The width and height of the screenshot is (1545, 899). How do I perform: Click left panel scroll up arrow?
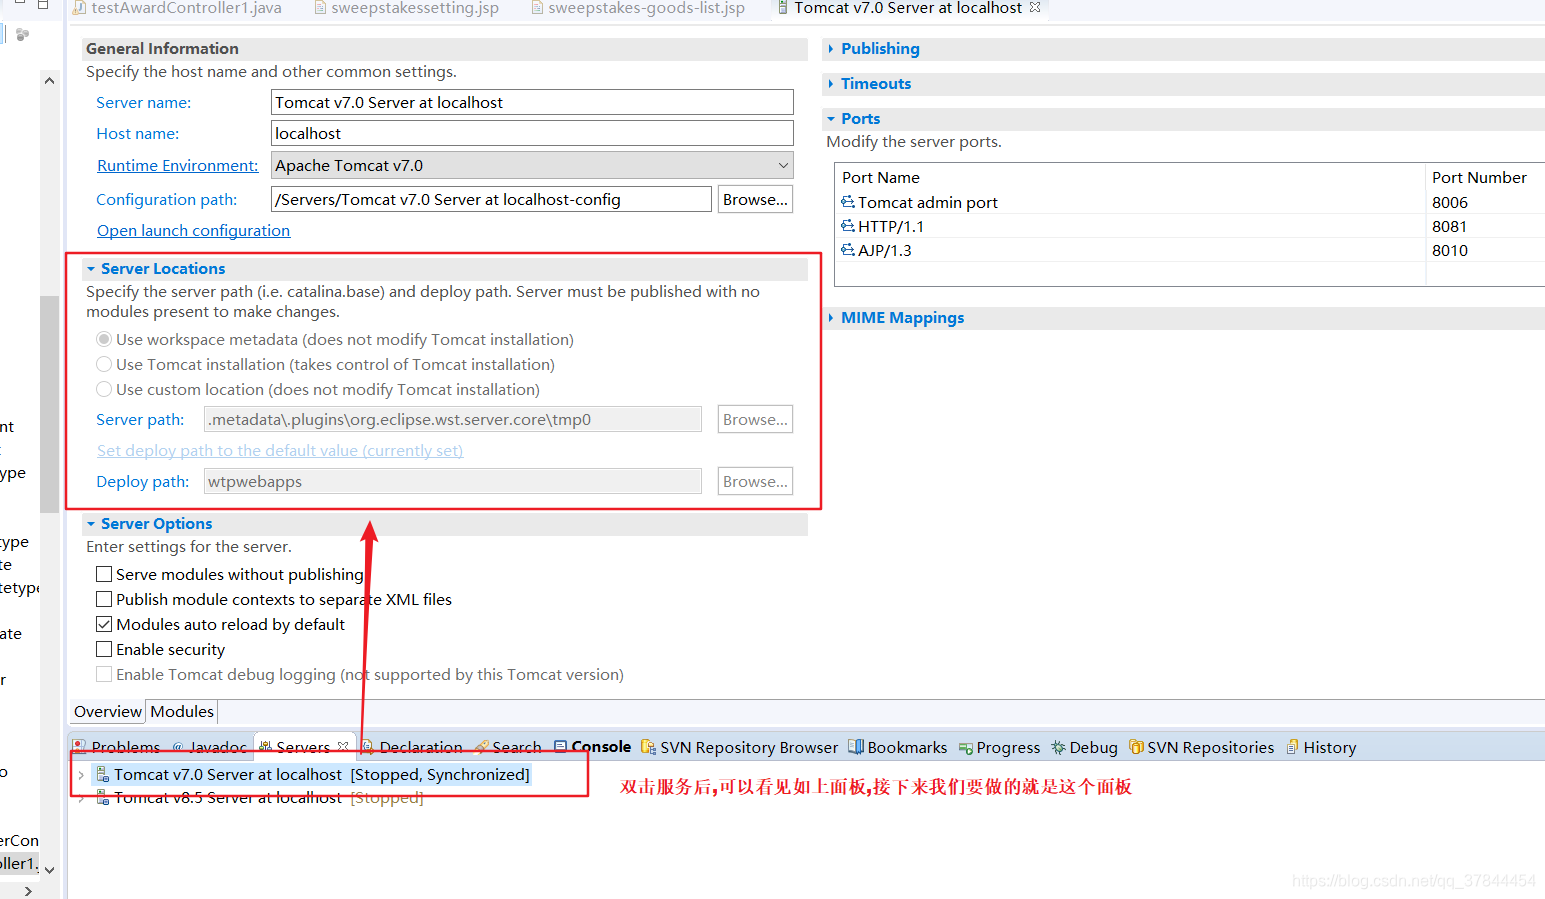pyautogui.click(x=49, y=80)
